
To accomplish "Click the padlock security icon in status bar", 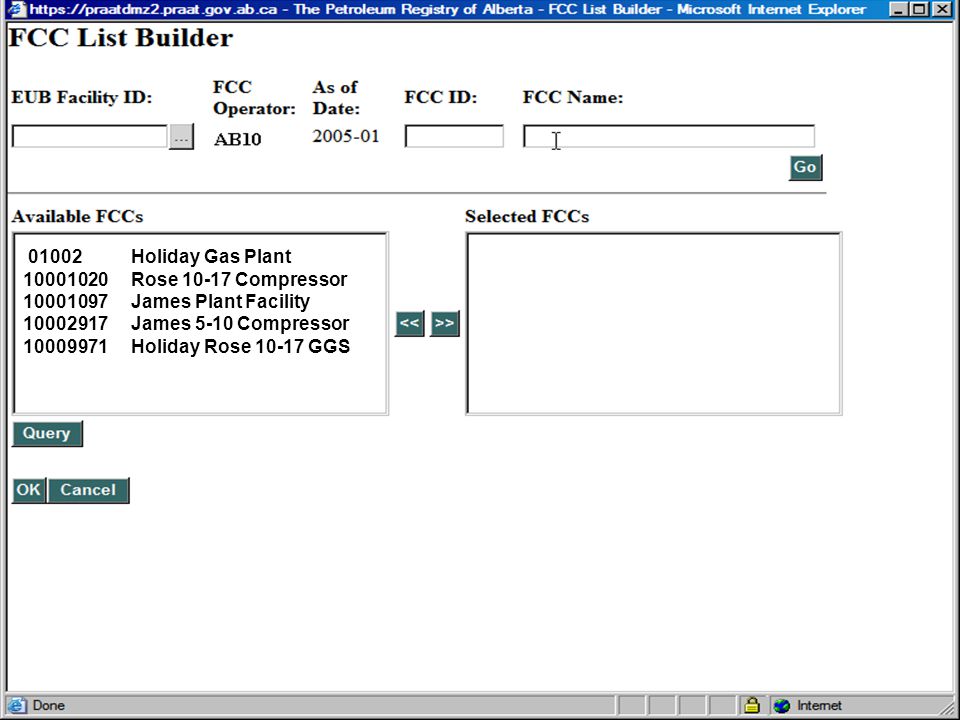I will [x=752, y=705].
